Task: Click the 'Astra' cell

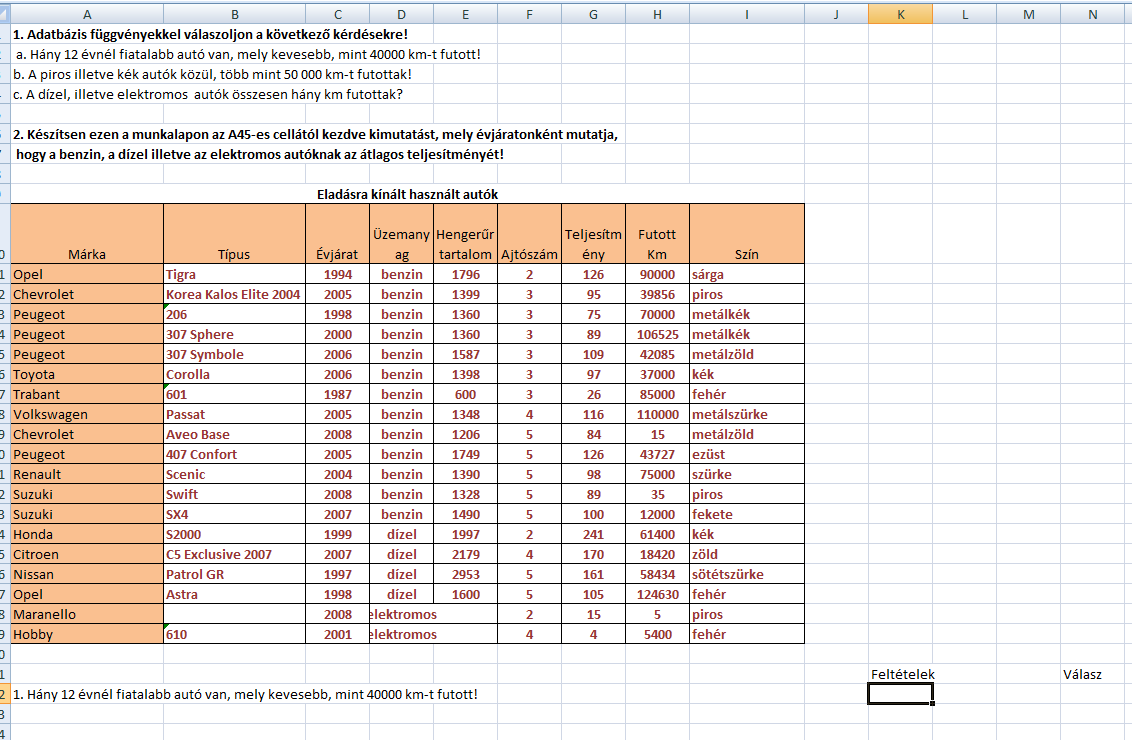Action: [235, 594]
